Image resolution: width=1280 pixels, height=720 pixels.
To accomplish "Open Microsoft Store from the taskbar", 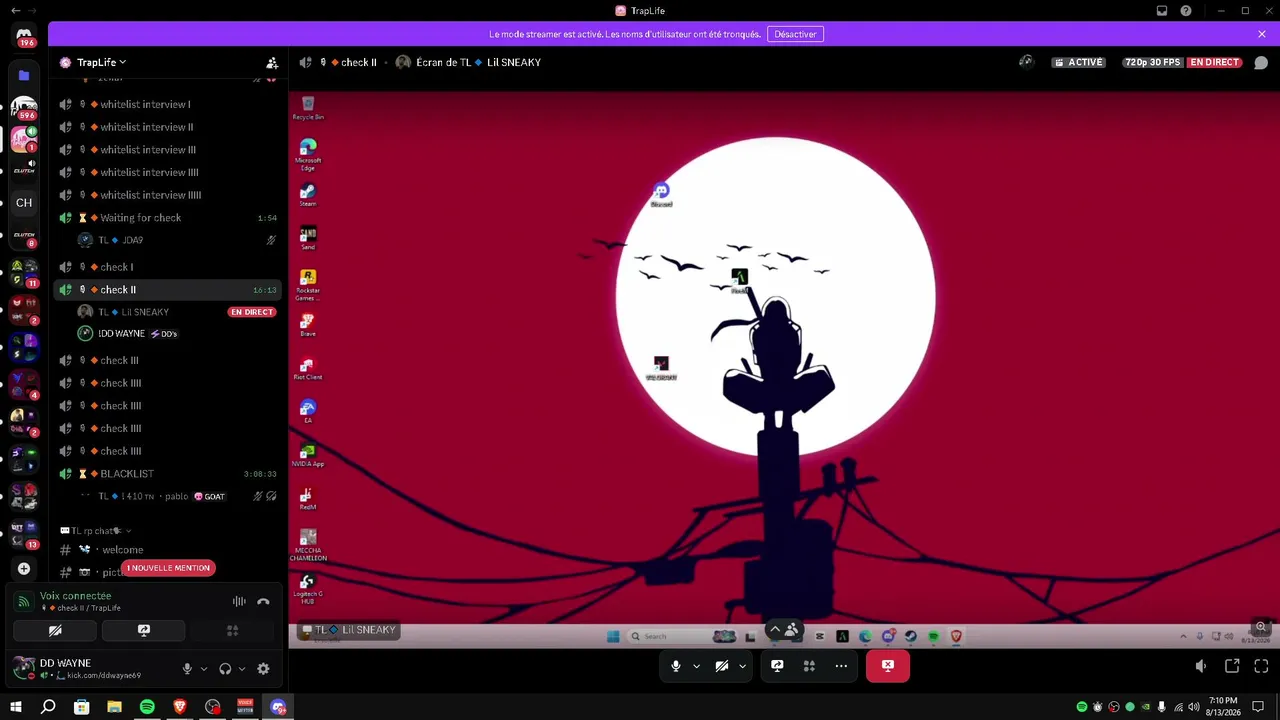I will [82, 707].
